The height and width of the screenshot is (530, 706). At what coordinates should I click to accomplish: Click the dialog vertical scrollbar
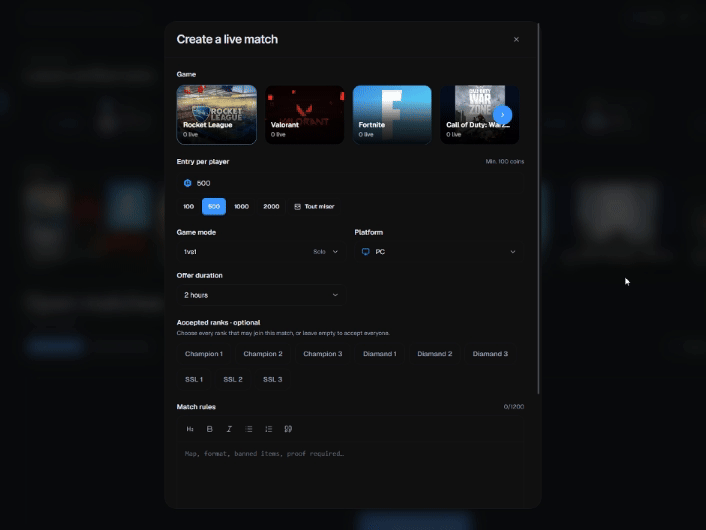coord(539,208)
